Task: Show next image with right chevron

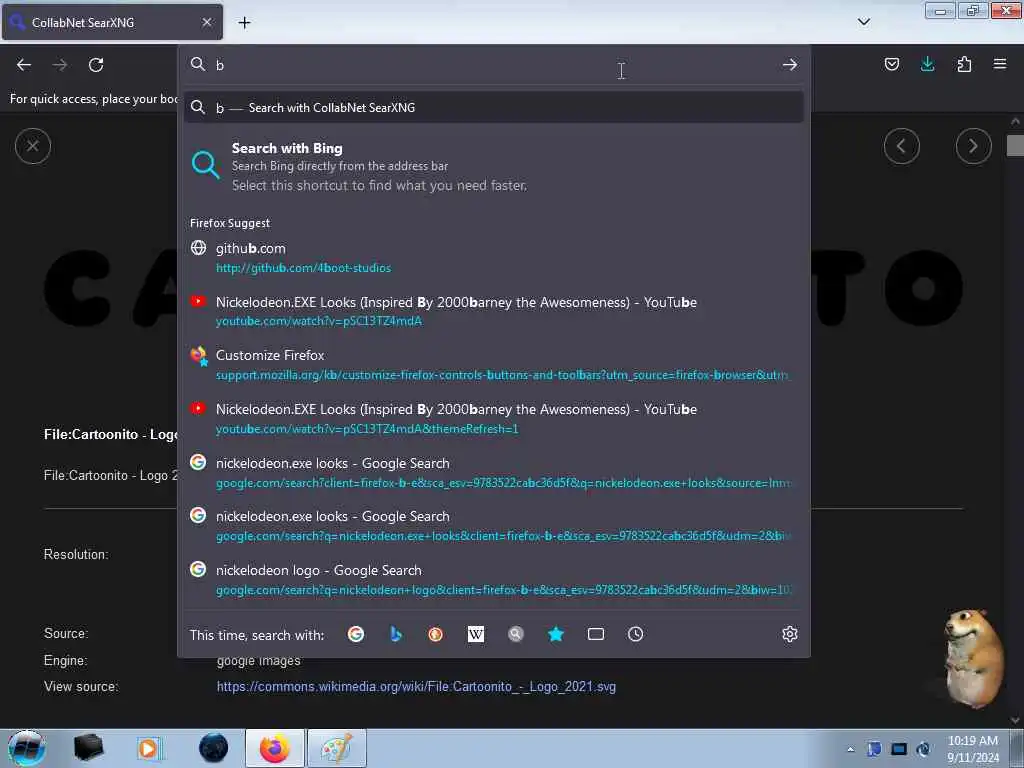Action: coord(973,146)
